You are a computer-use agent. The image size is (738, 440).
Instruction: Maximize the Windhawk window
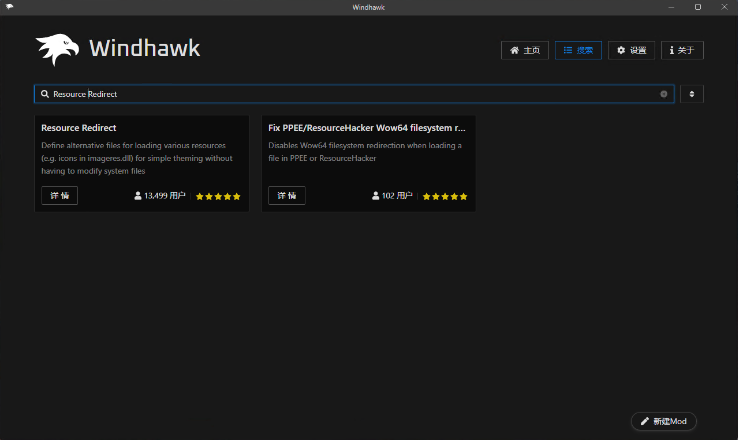point(698,7)
